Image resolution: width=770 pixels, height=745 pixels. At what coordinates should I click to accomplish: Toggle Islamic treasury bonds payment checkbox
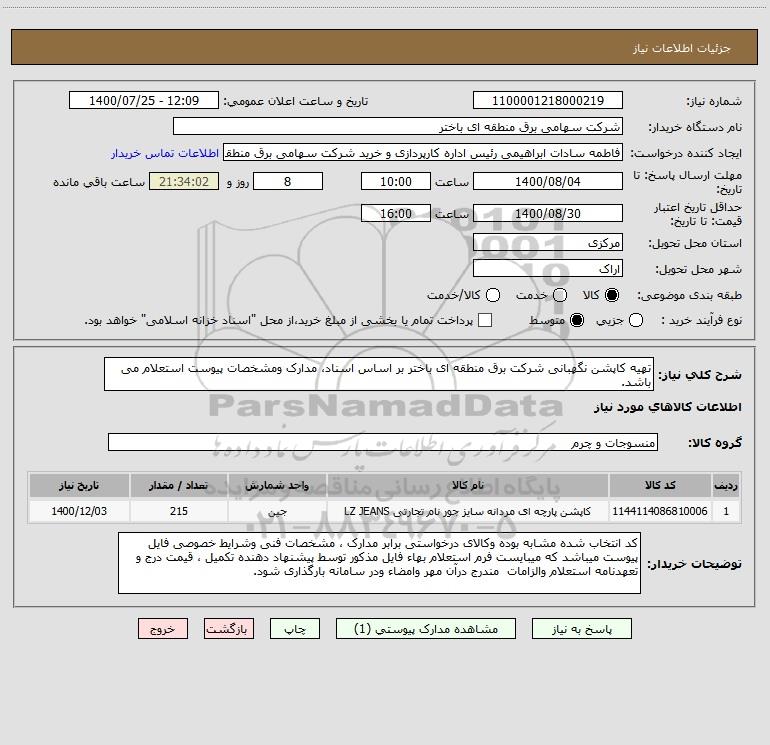(x=485, y=320)
